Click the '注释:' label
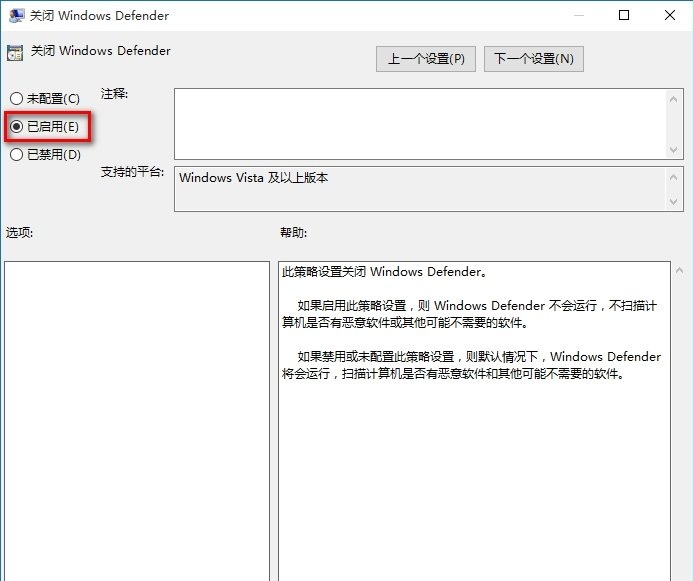This screenshot has height=581, width=693. [x=114, y=94]
